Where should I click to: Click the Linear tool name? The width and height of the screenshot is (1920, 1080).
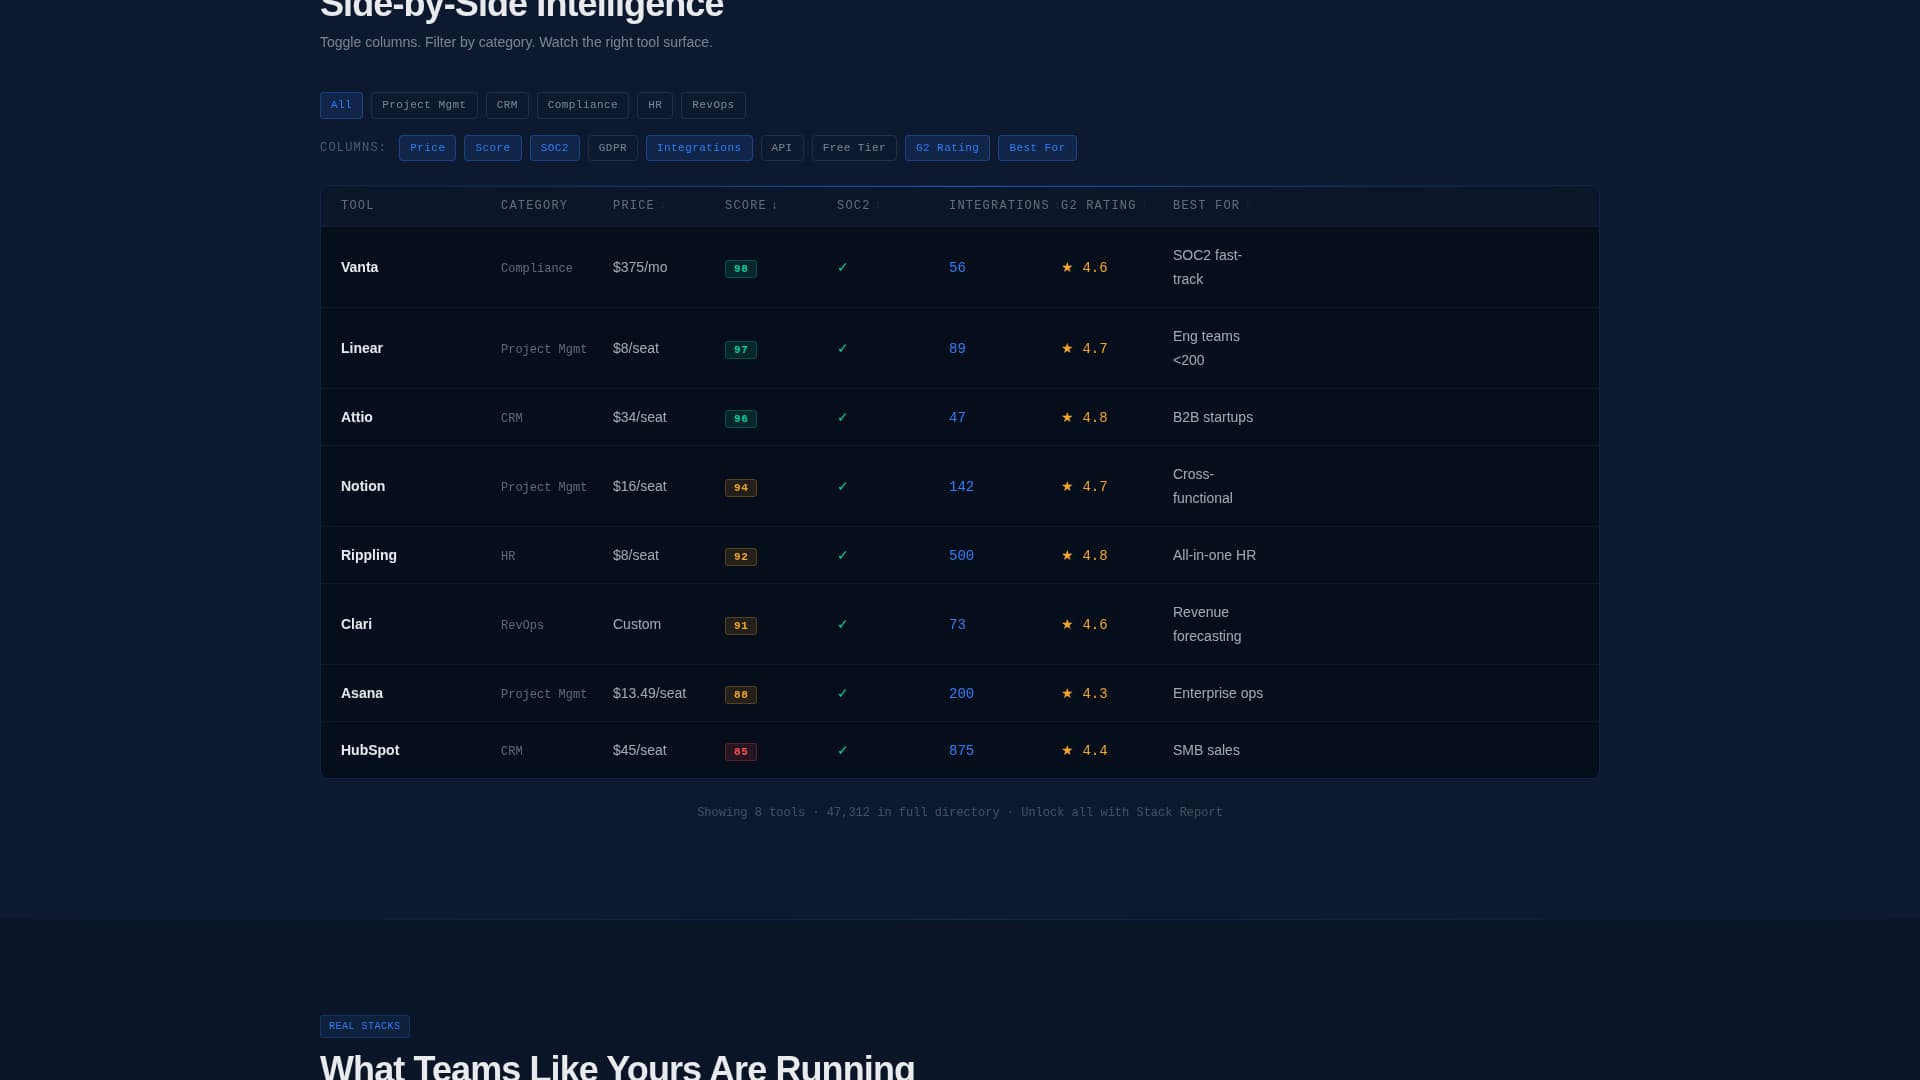point(362,348)
